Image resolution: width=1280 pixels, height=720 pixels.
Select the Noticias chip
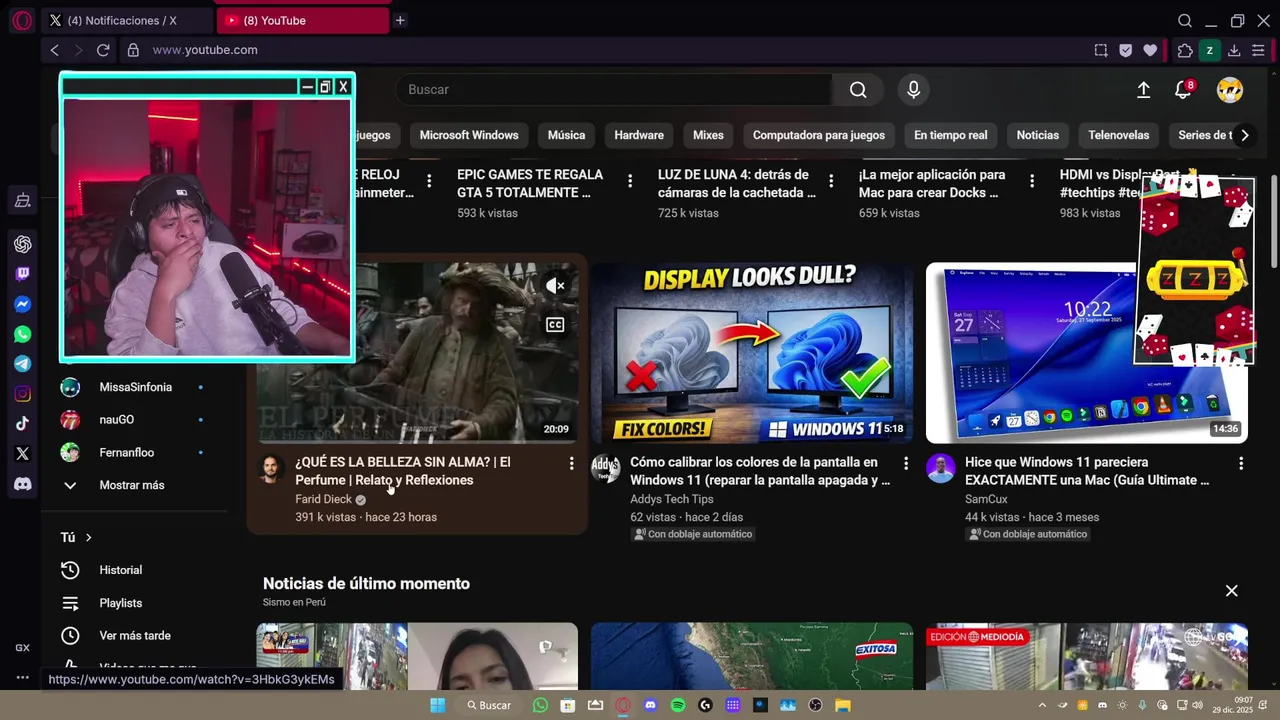pos(1037,135)
